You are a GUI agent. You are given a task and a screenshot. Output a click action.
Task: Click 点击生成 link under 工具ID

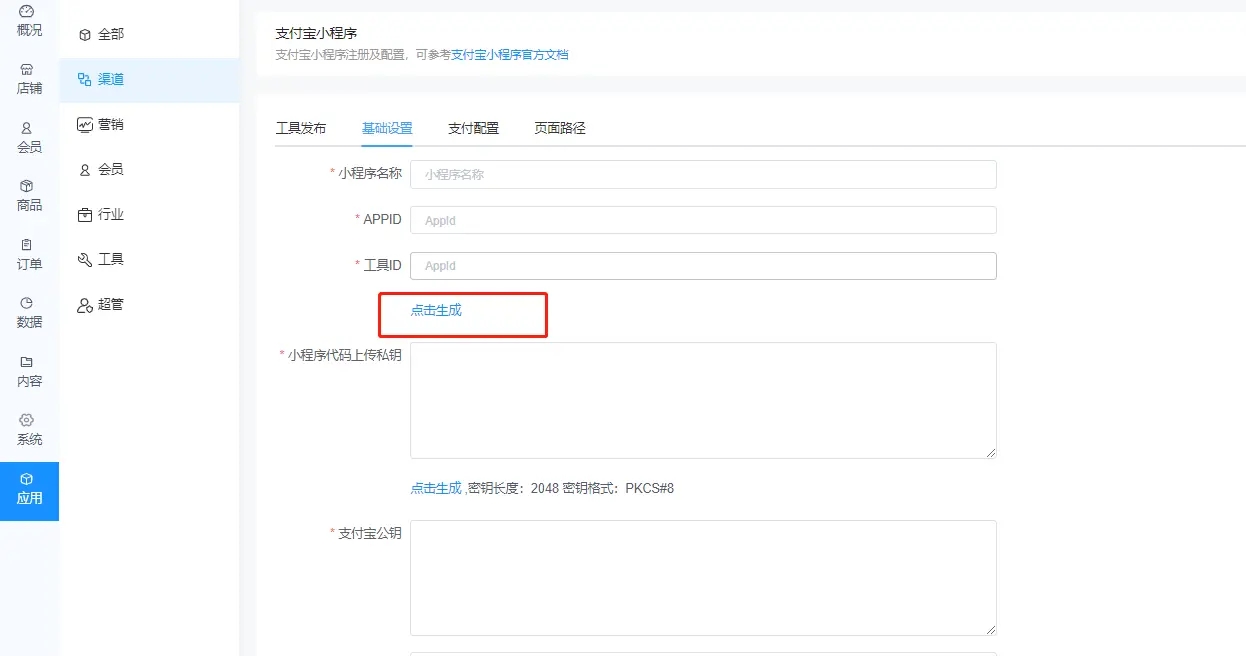coord(436,310)
